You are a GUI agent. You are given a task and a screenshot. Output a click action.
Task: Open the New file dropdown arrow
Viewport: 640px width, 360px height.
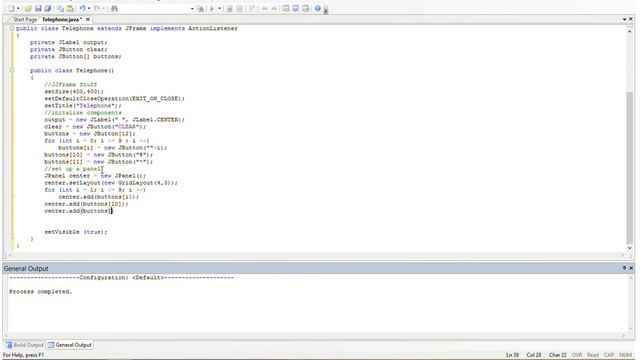click(x=18, y=9)
